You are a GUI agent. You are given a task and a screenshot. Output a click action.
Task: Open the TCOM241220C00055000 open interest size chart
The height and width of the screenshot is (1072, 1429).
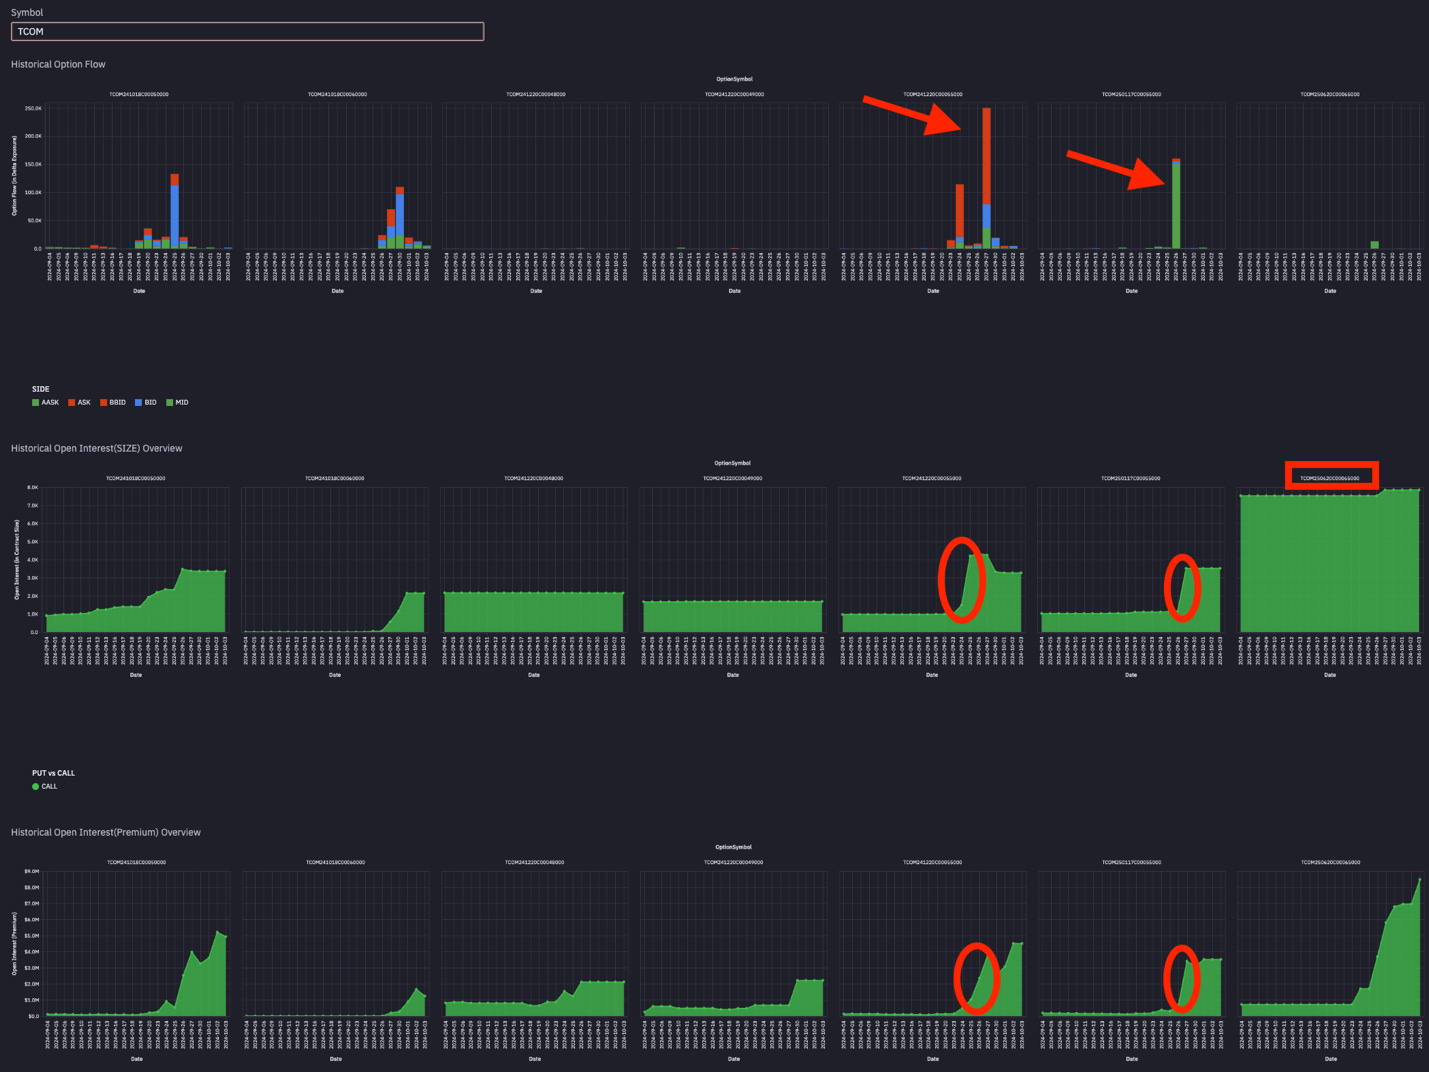(x=932, y=560)
